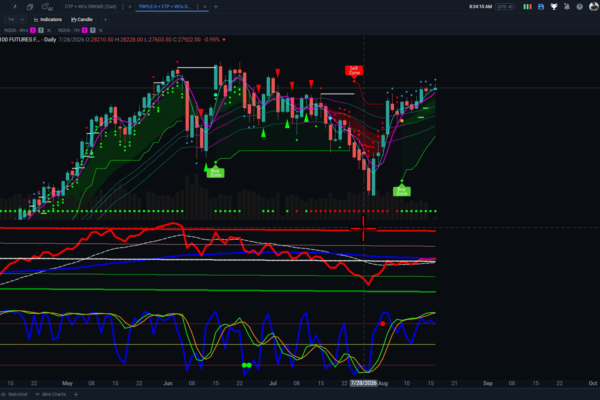Click the pencil drawing tool icon
Viewport: 600px width, 400px height.
[15, 7]
